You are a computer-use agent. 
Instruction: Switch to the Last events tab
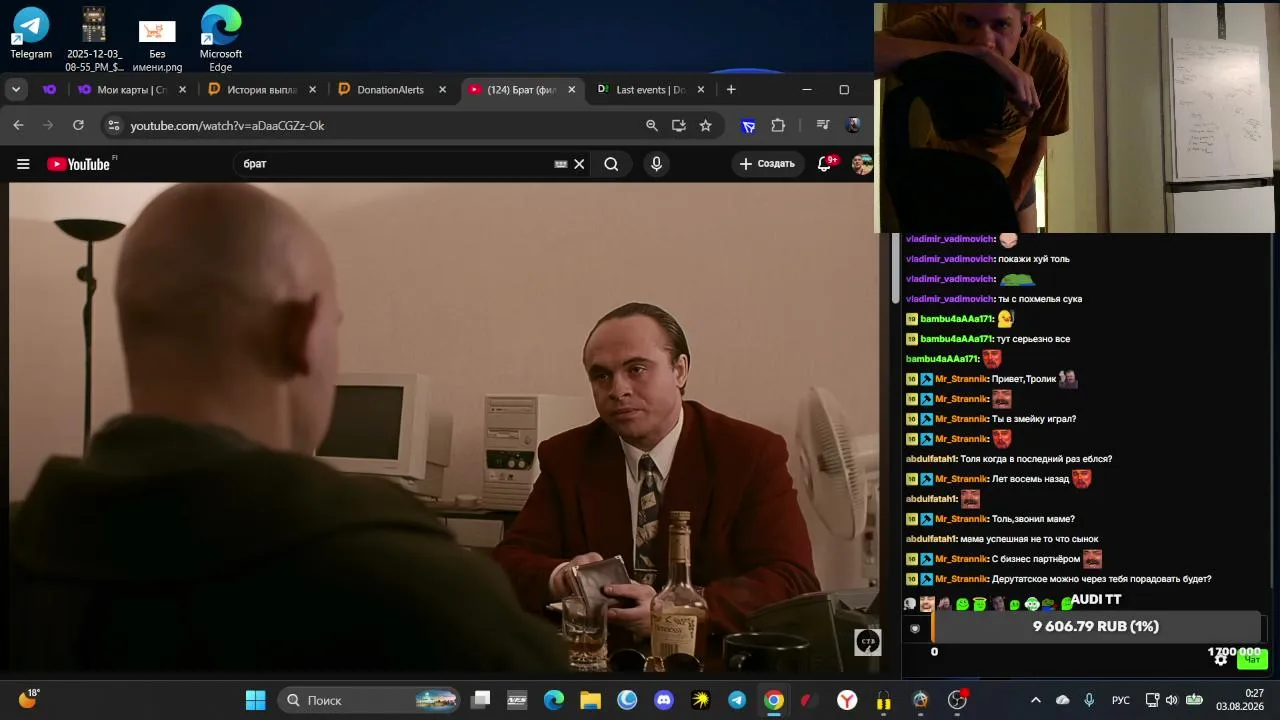(650, 90)
